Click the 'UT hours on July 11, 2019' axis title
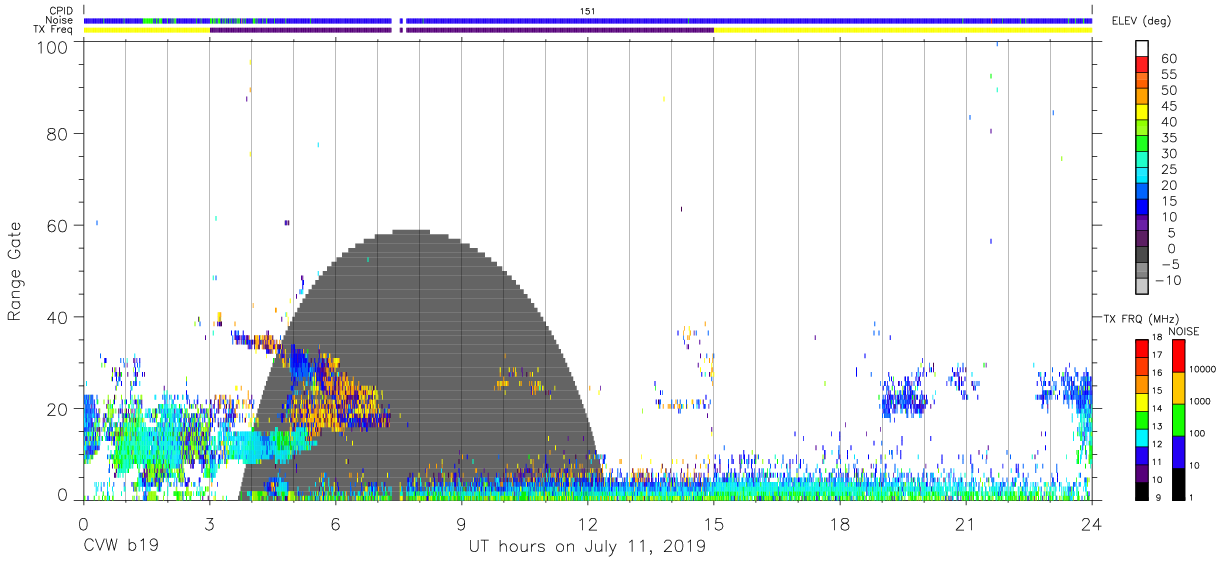1228x567 pixels. [x=588, y=548]
